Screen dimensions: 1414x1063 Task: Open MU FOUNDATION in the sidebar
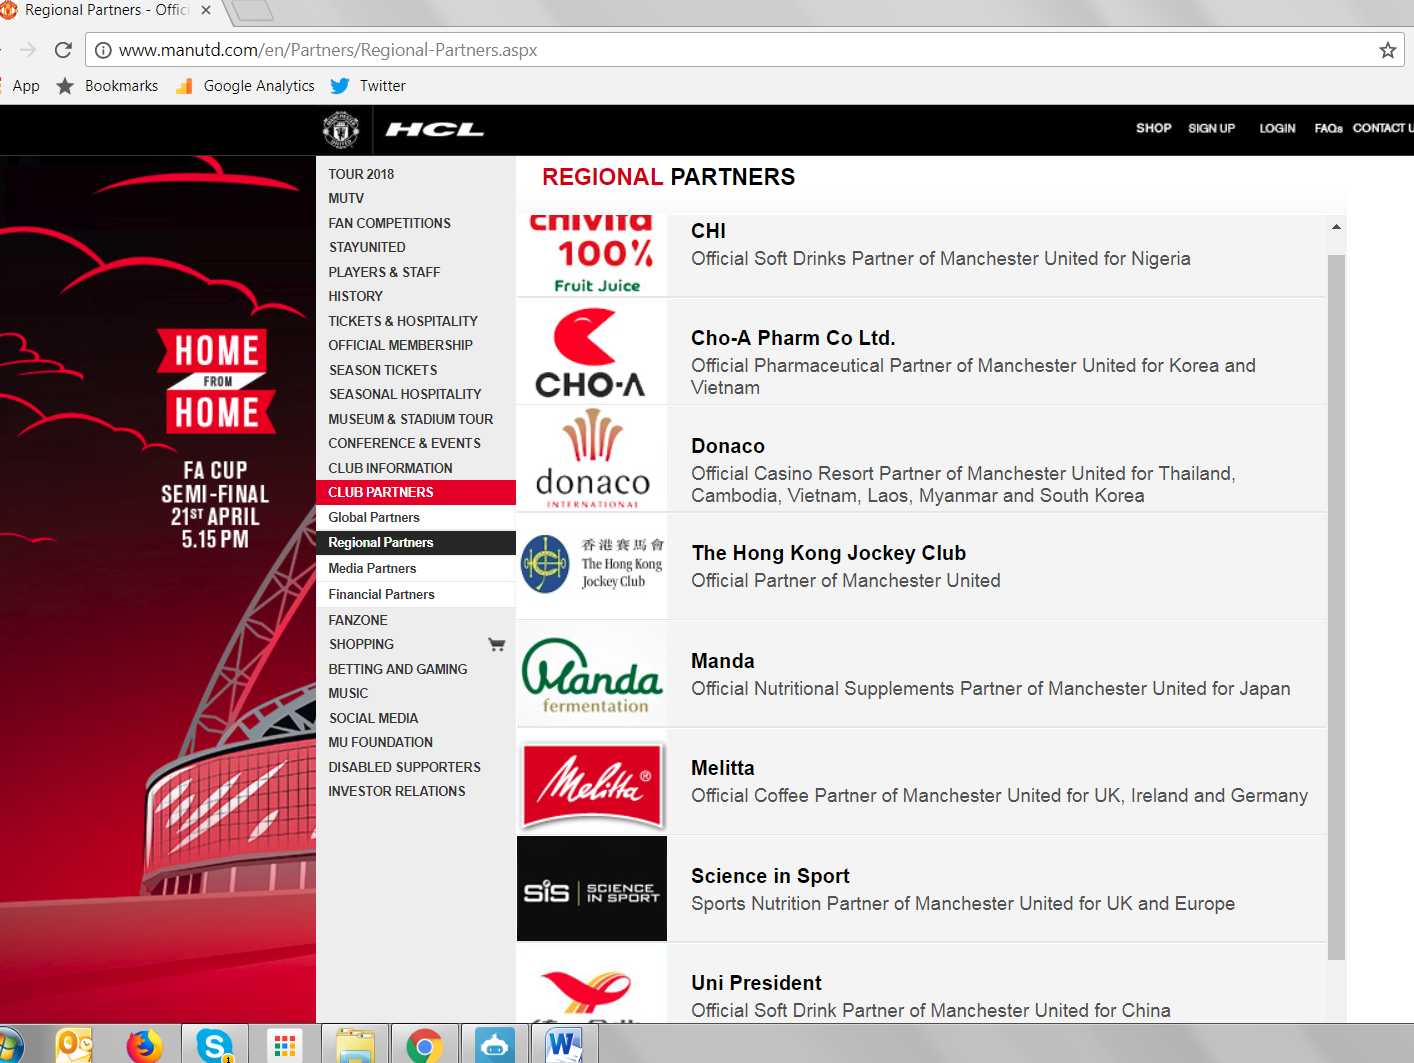pos(380,742)
